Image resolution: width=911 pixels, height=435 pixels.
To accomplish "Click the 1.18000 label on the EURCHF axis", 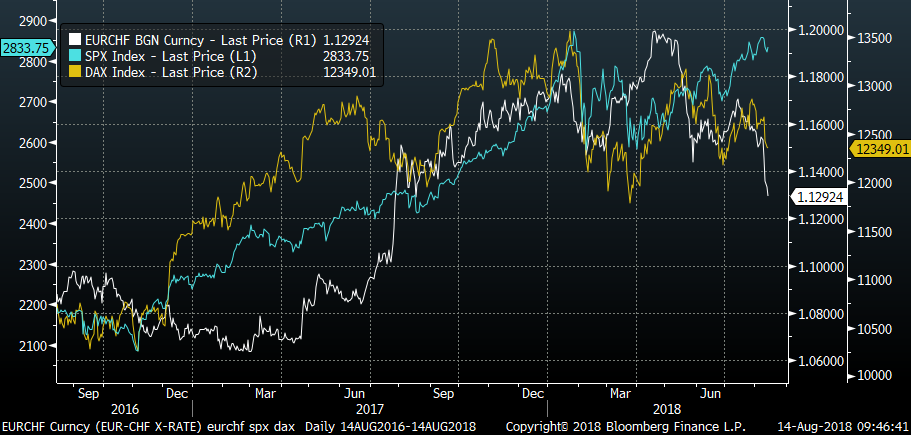I will [819, 78].
